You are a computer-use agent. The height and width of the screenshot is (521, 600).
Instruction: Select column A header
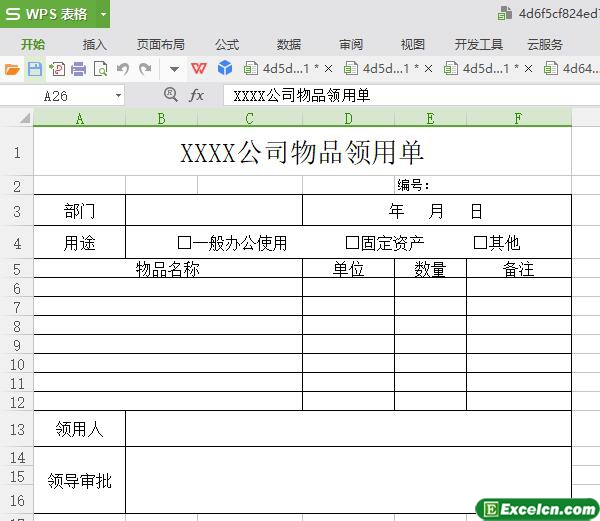tap(80, 119)
